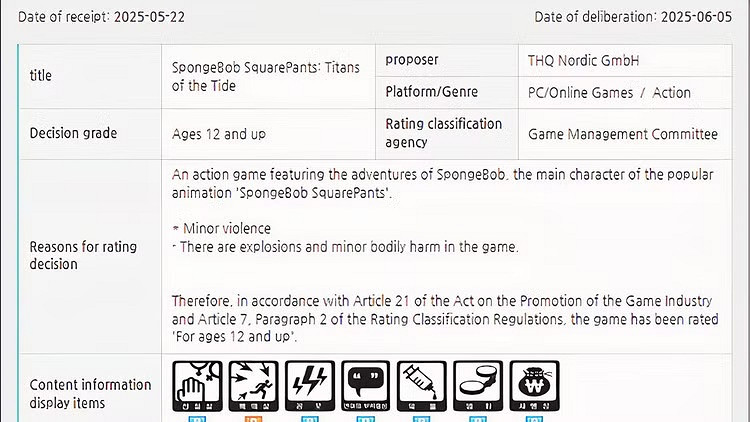
Task: Click the 'Date of receipt: 2025-05-22' text
Action: click(102, 16)
